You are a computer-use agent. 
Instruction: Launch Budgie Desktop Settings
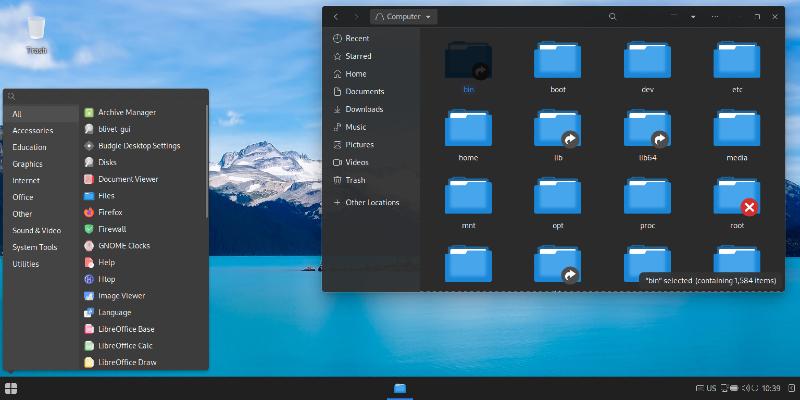pyautogui.click(x=138, y=146)
